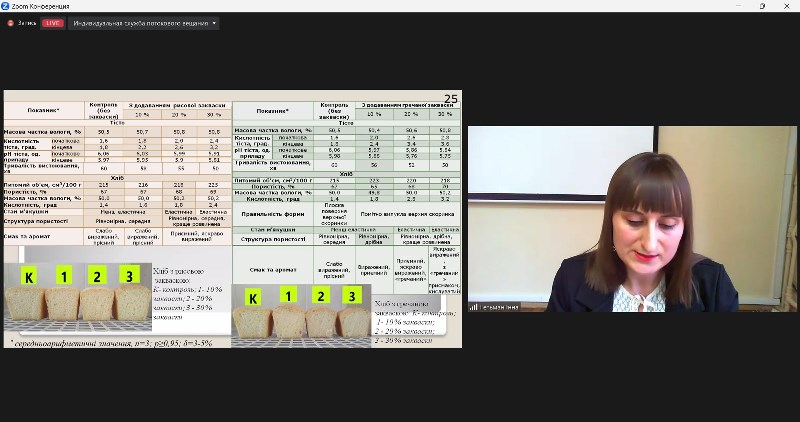Click the label 3 in the buckwheat sourdough bread photo

point(352,295)
